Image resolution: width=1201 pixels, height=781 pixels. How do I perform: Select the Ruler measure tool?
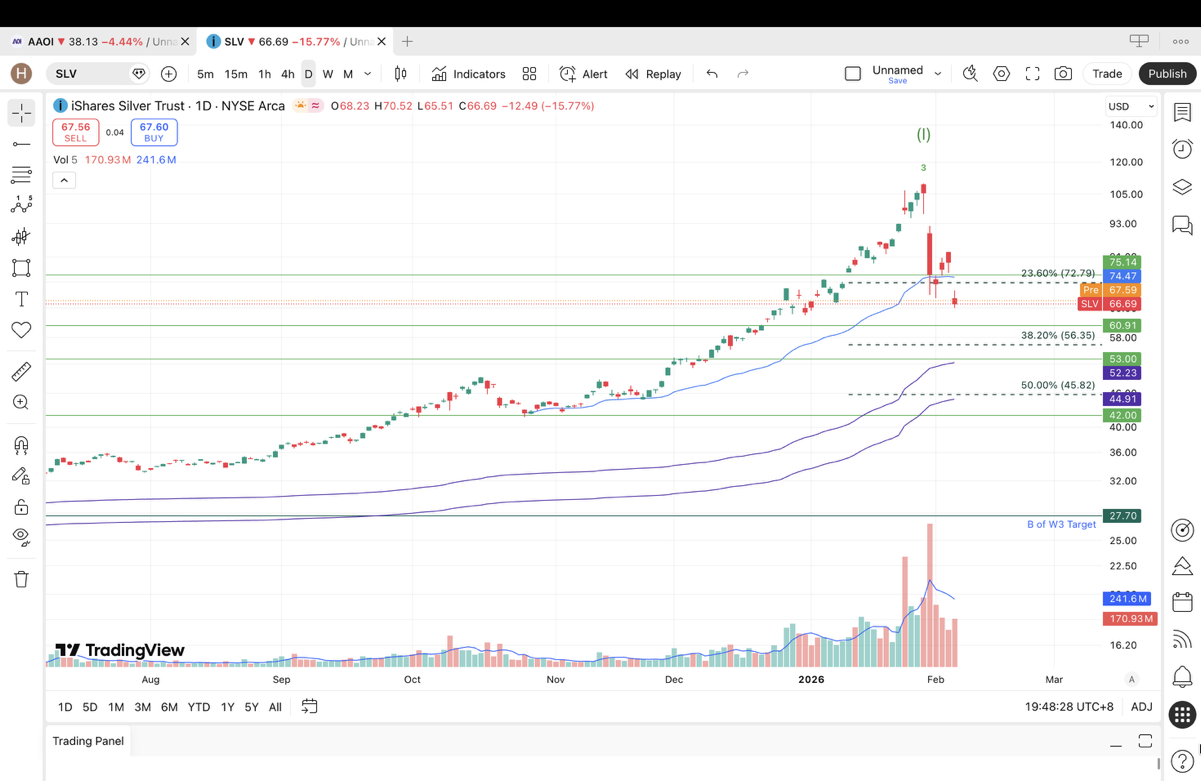[21, 372]
